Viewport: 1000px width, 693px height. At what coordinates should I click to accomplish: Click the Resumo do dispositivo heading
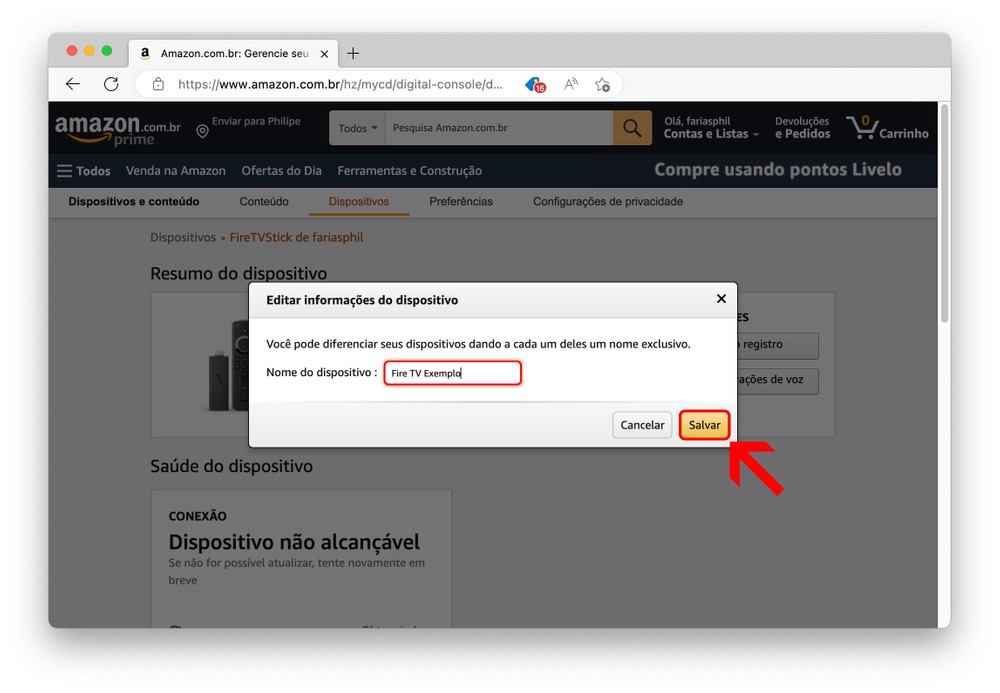(239, 274)
